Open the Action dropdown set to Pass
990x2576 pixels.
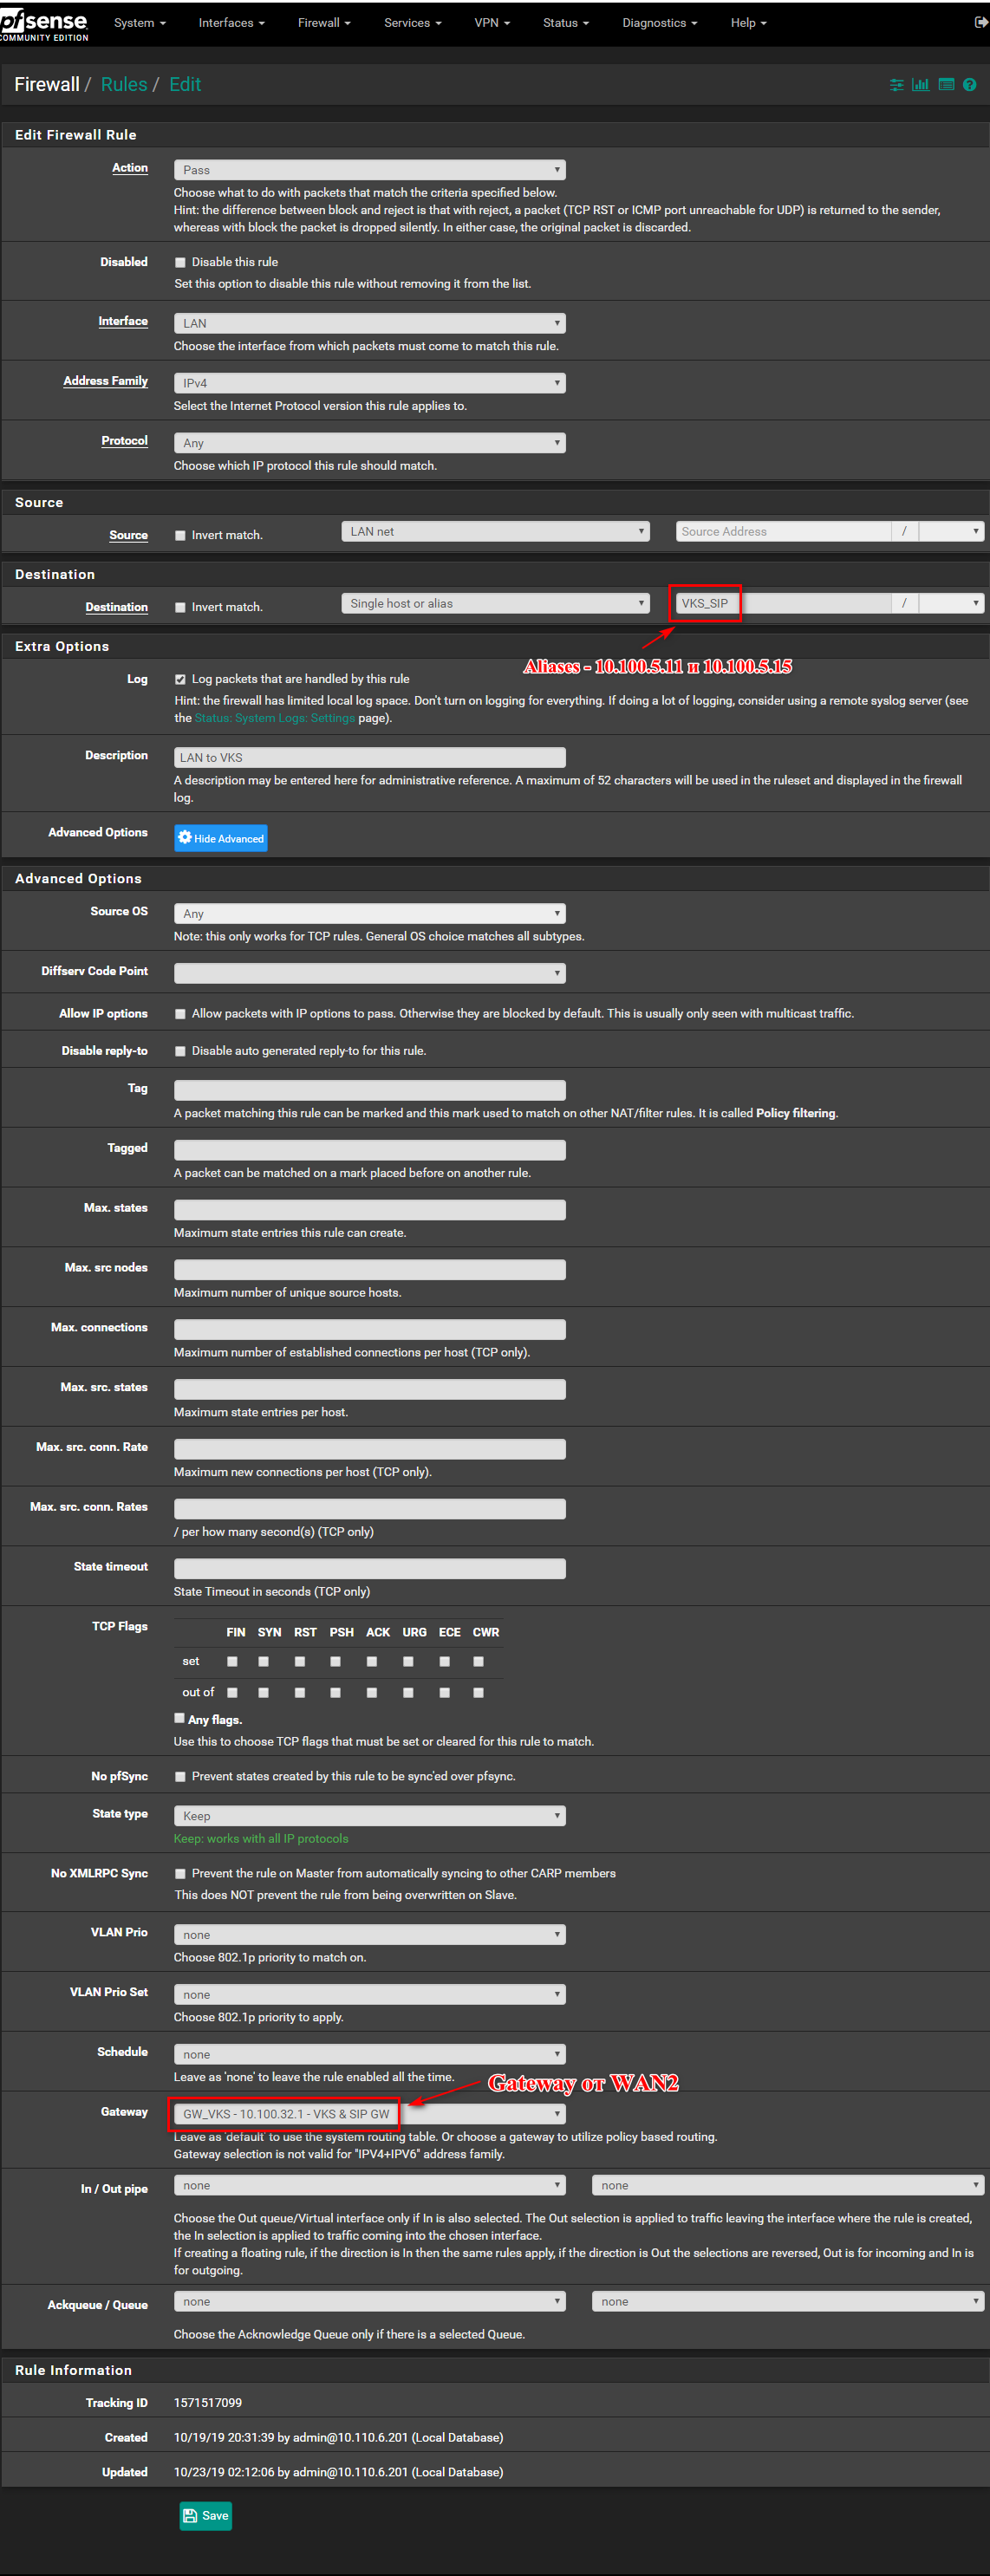(370, 170)
